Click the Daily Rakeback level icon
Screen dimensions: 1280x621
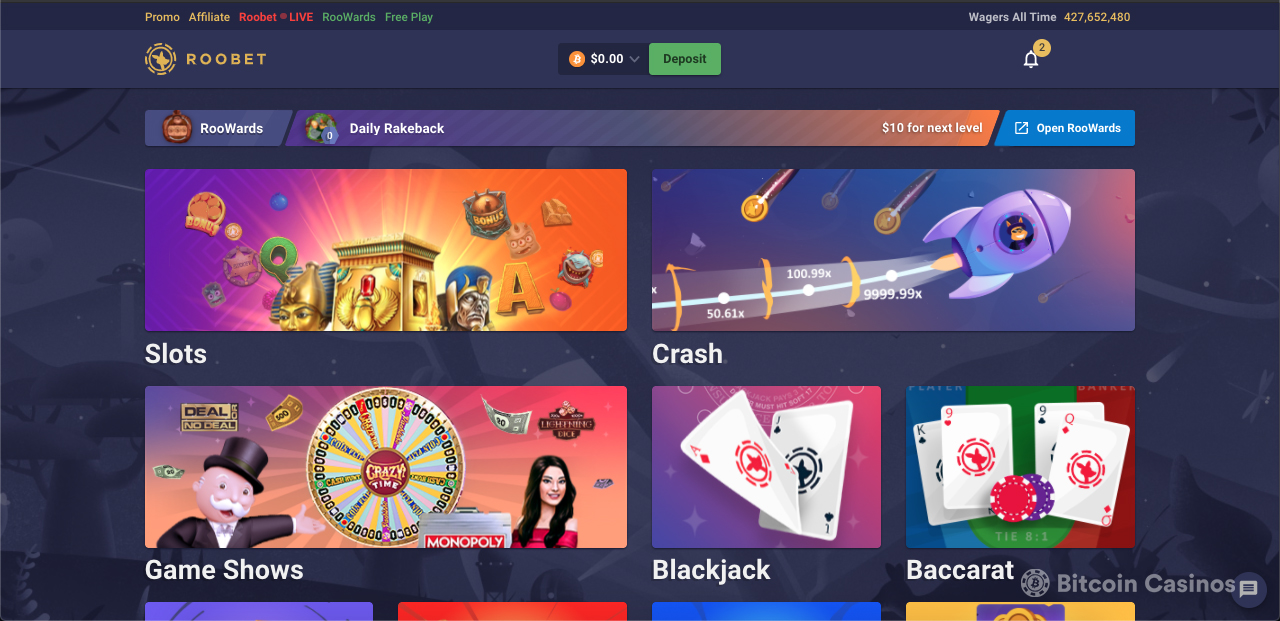click(x=321, y=128)
